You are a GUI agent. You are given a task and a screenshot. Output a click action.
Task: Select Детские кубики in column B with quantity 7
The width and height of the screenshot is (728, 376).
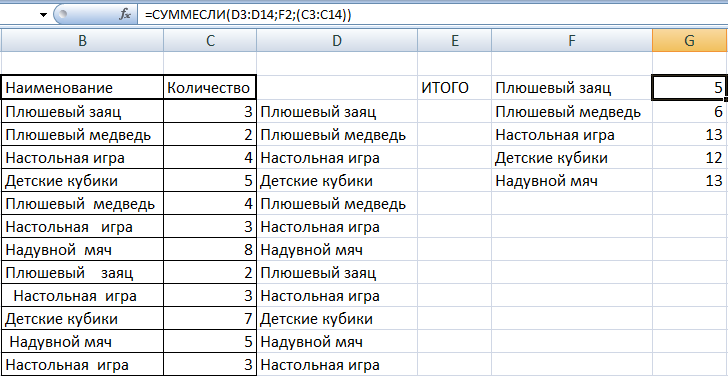82,319
